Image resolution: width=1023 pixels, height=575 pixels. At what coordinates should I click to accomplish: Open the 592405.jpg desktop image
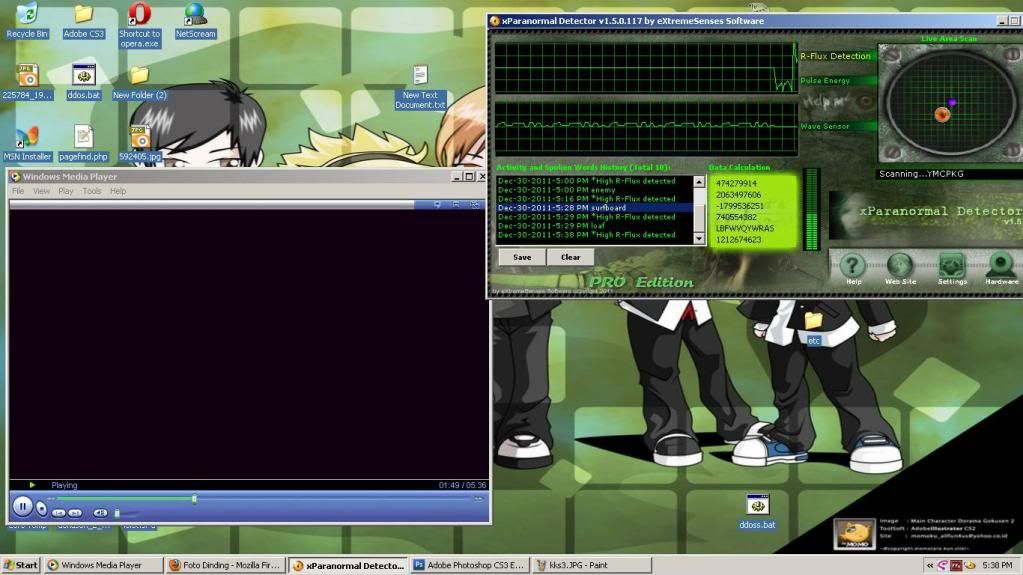(140, 144)
